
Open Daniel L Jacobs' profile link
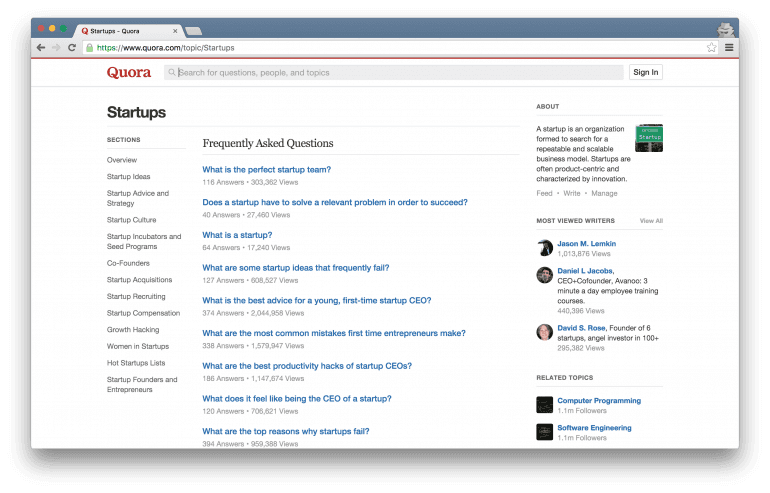click(x=585, y=271)
